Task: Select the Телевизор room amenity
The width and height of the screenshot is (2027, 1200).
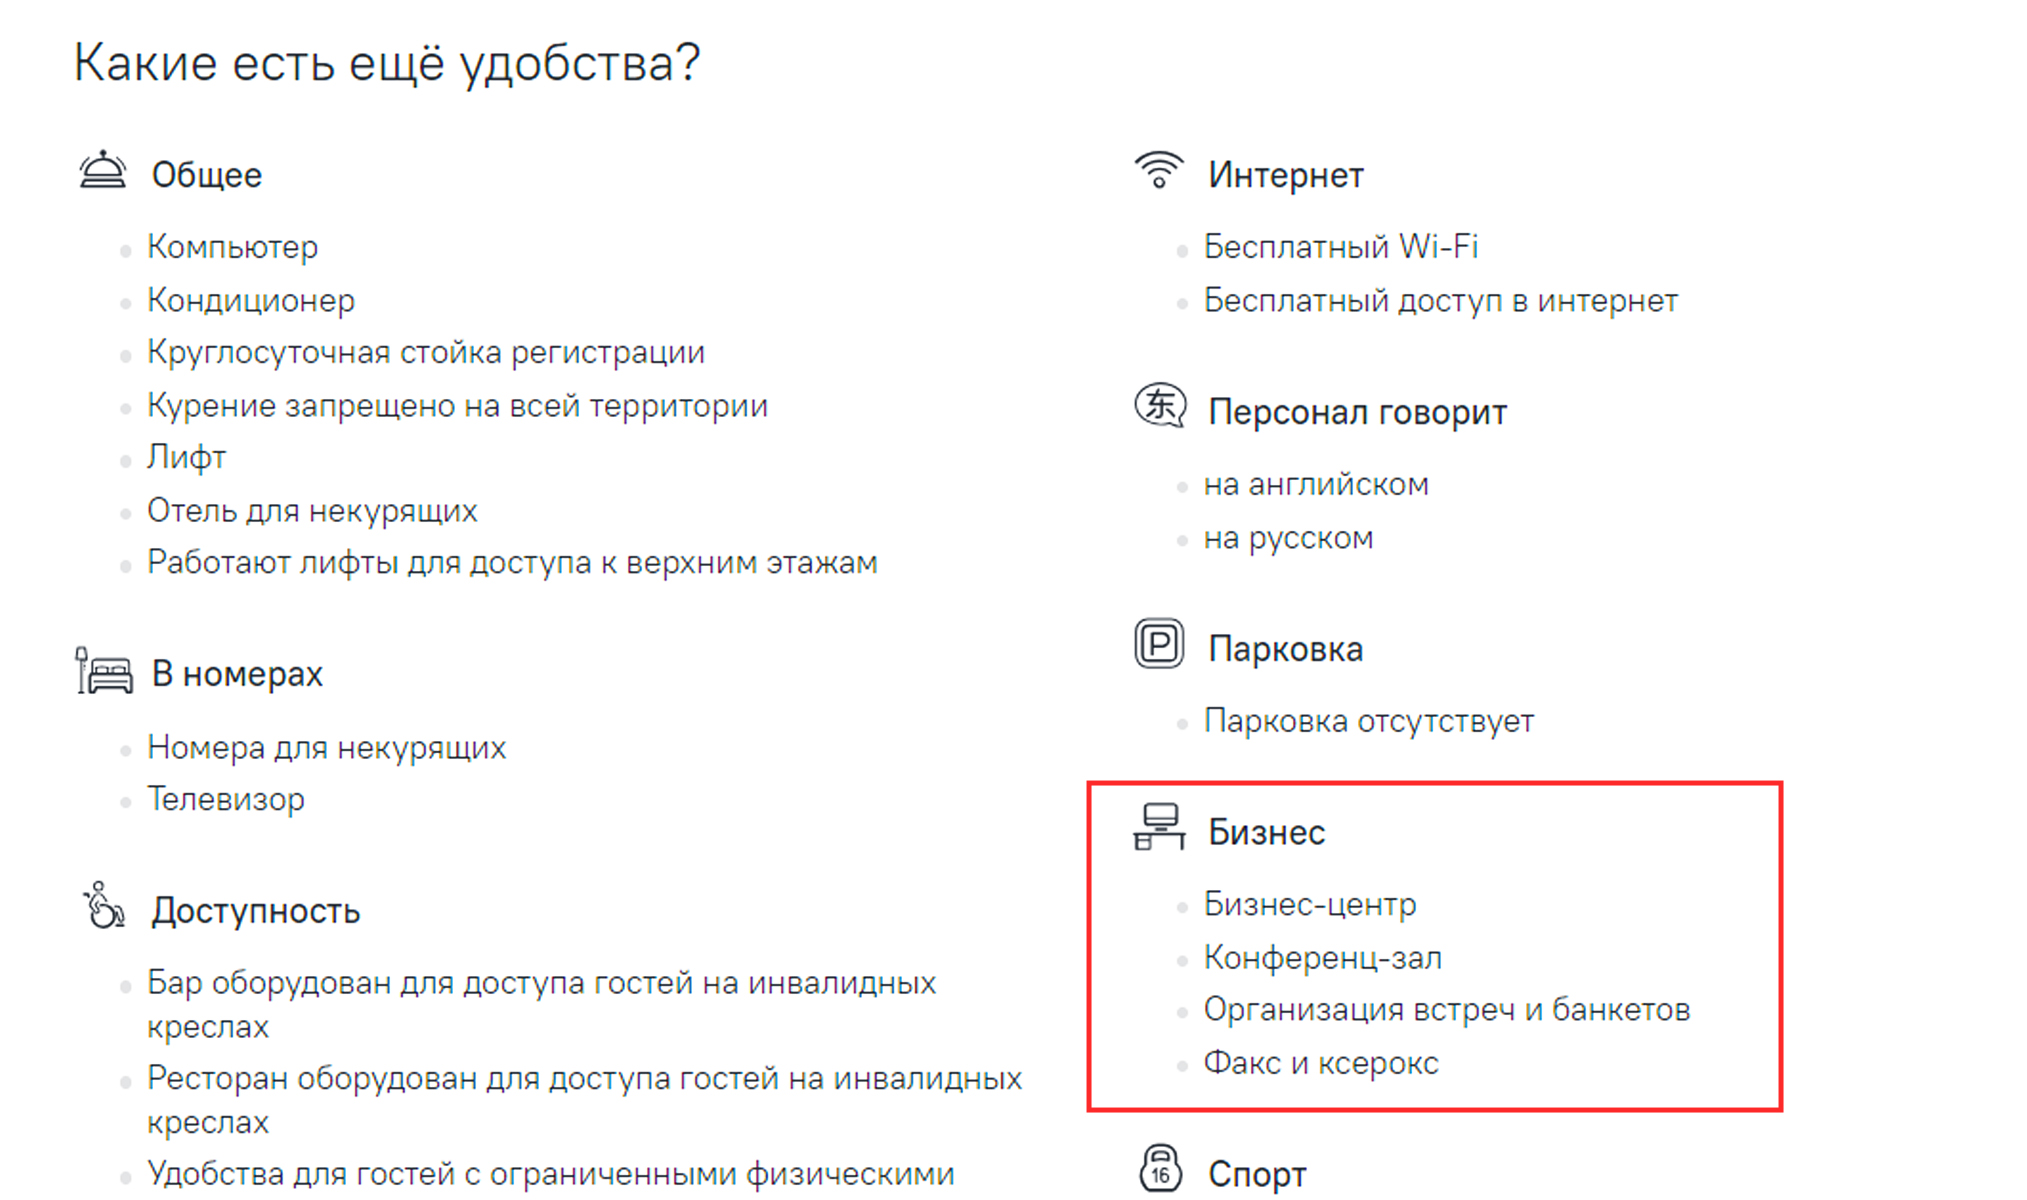Action: (226, 800)
